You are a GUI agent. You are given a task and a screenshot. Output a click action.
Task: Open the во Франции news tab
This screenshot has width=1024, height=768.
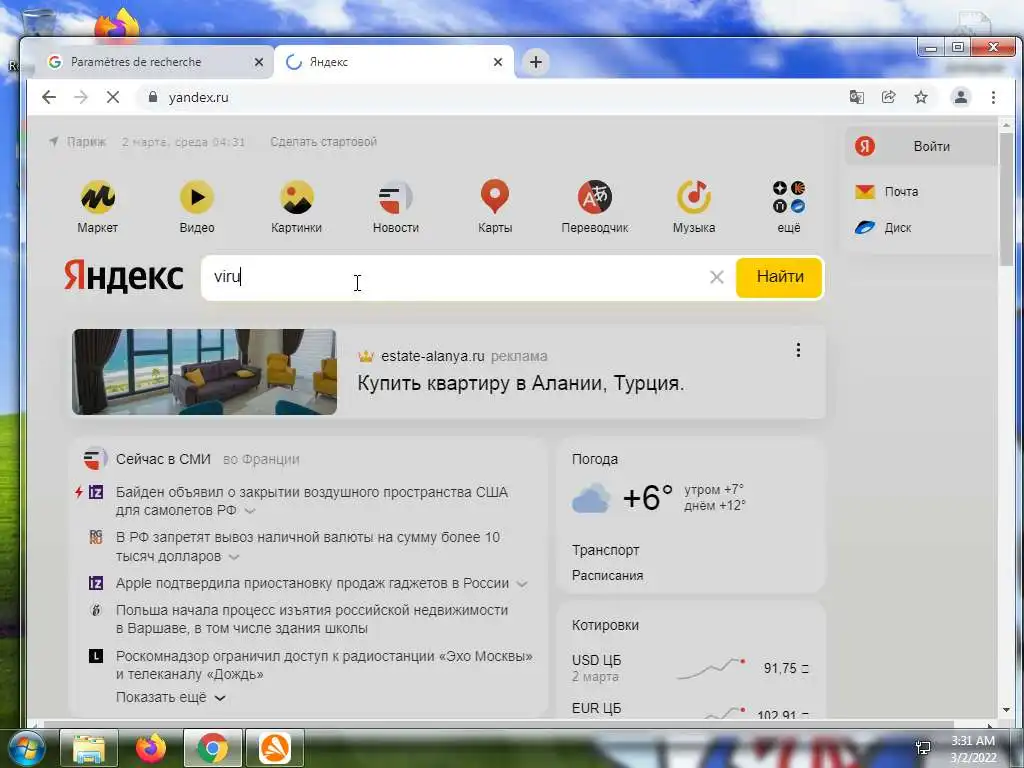coord(261,459)
